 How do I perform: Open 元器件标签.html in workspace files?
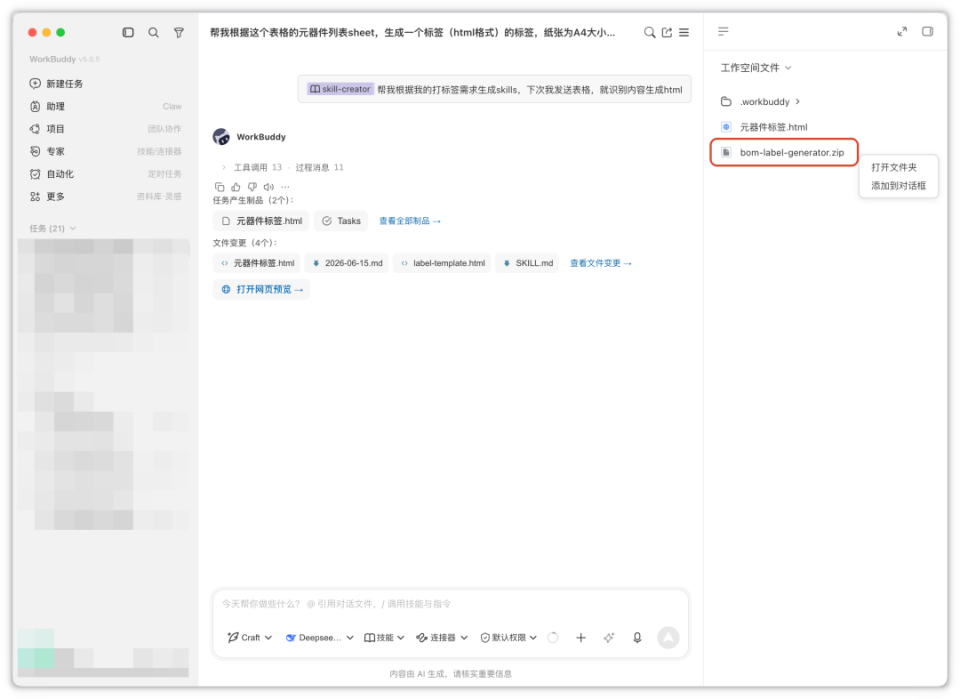pyautogui.click(x=765, y=127)
